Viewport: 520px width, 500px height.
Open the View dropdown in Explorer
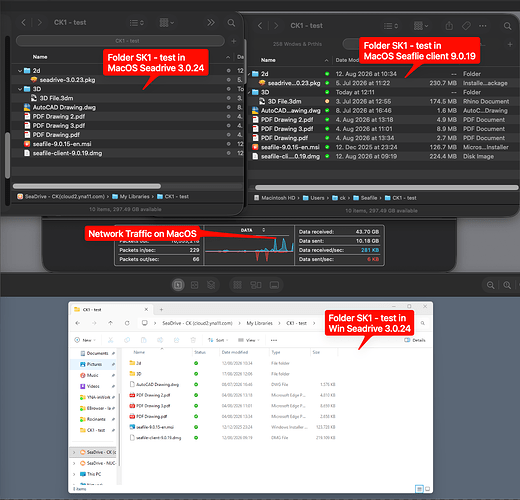click(249, 340)
